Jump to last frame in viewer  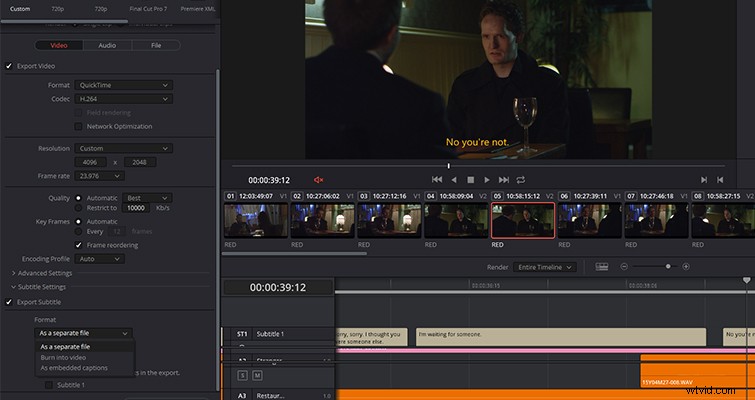504,180
